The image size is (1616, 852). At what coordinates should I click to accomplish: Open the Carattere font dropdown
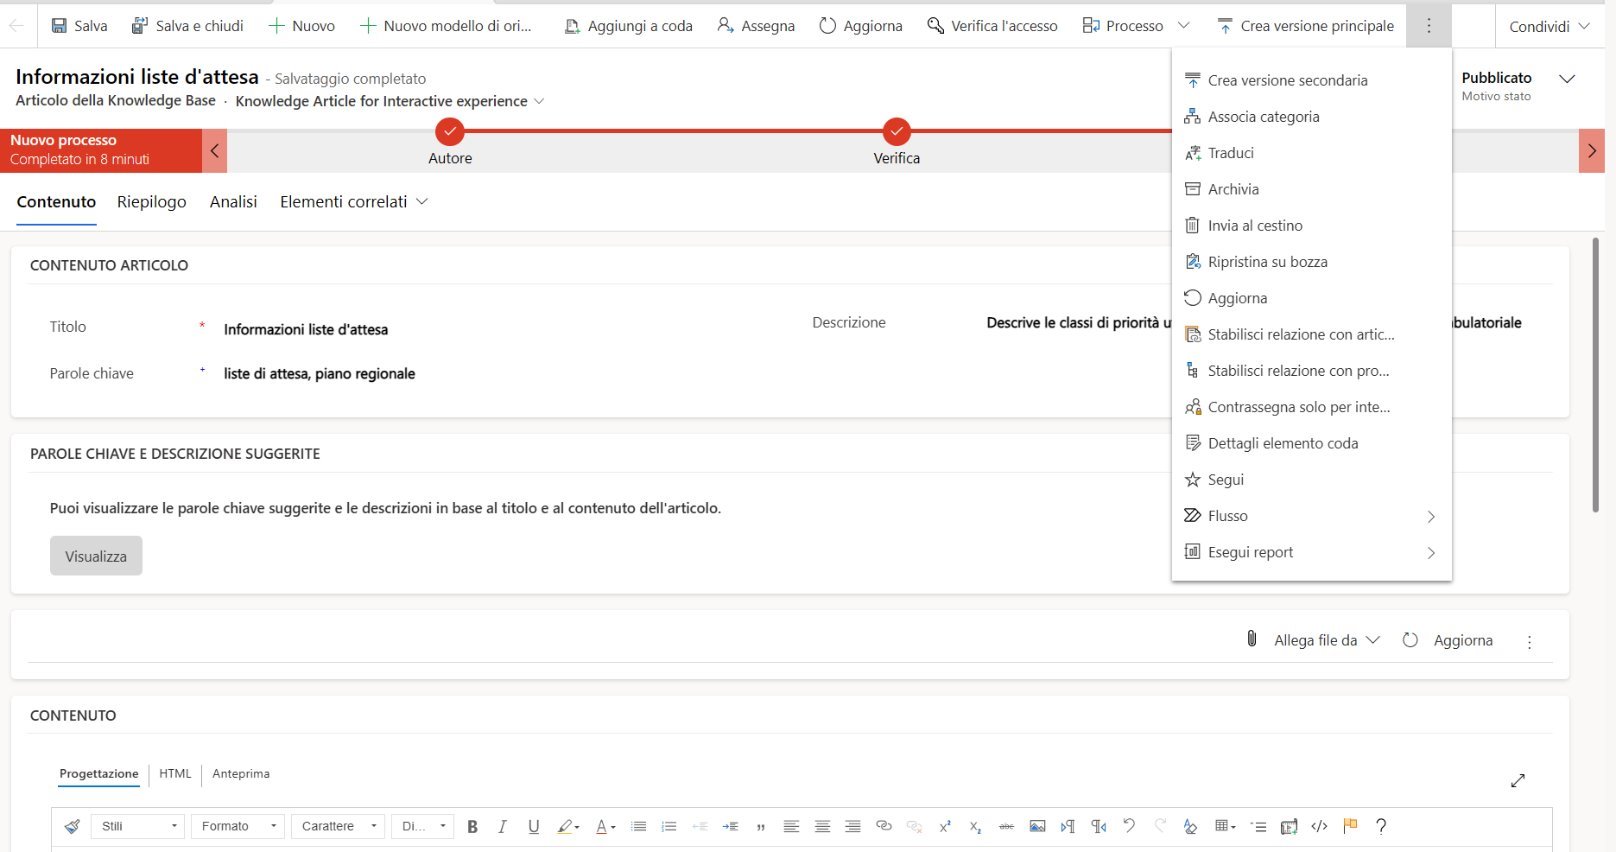coord(338,826)
